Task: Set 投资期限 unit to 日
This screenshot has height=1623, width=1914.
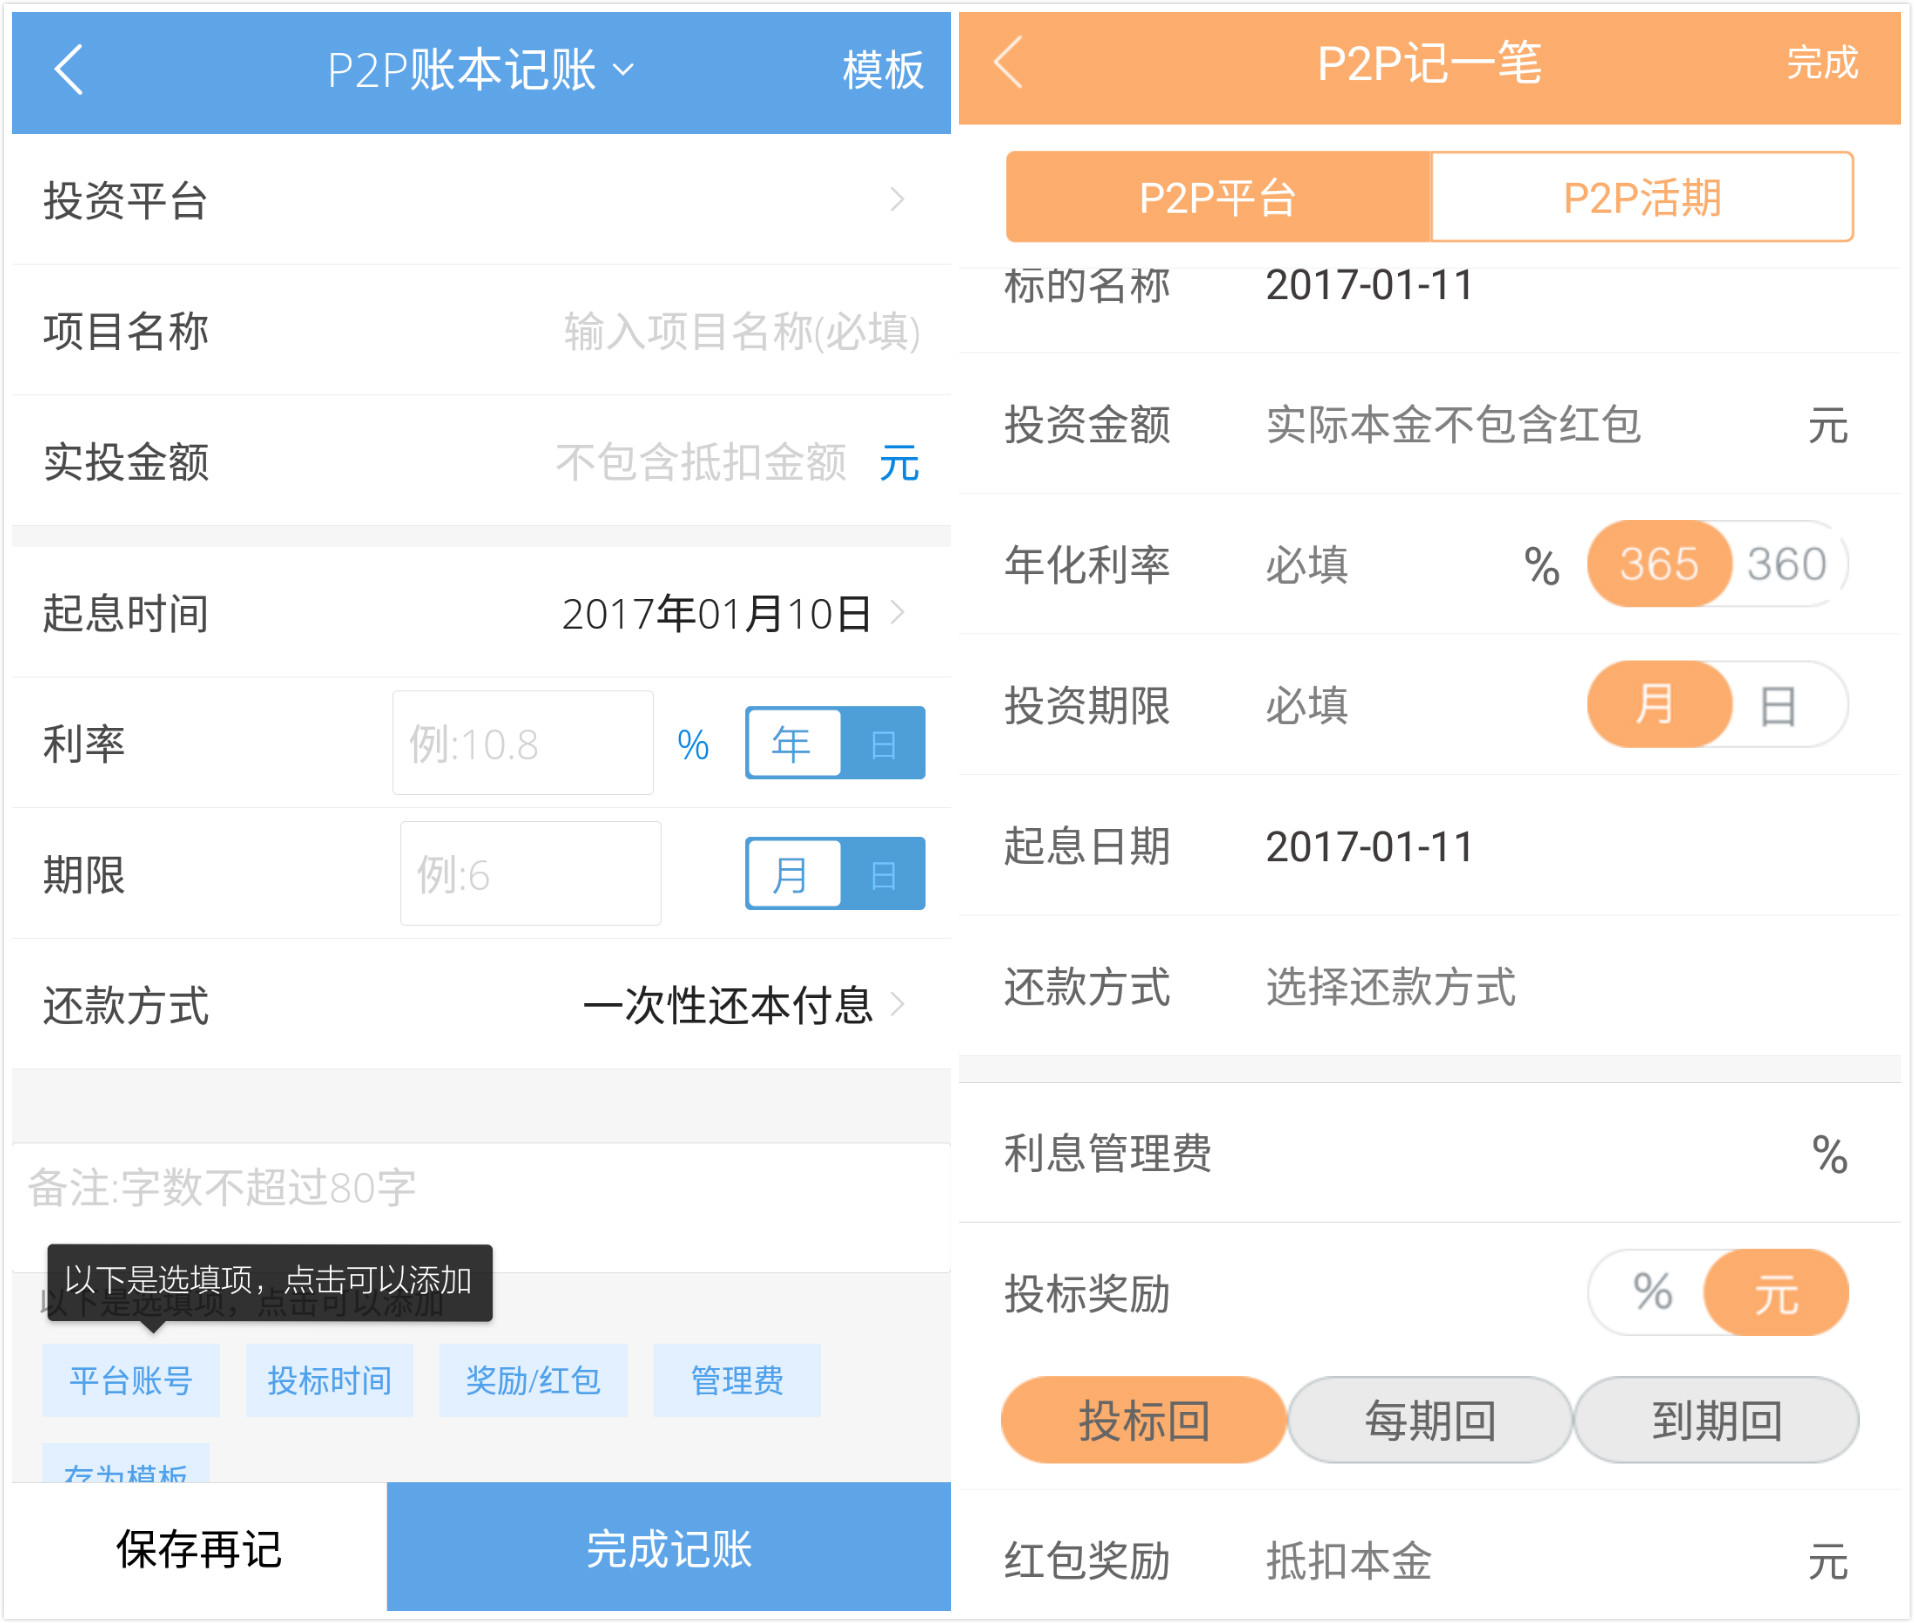Action: (1778, 706)
